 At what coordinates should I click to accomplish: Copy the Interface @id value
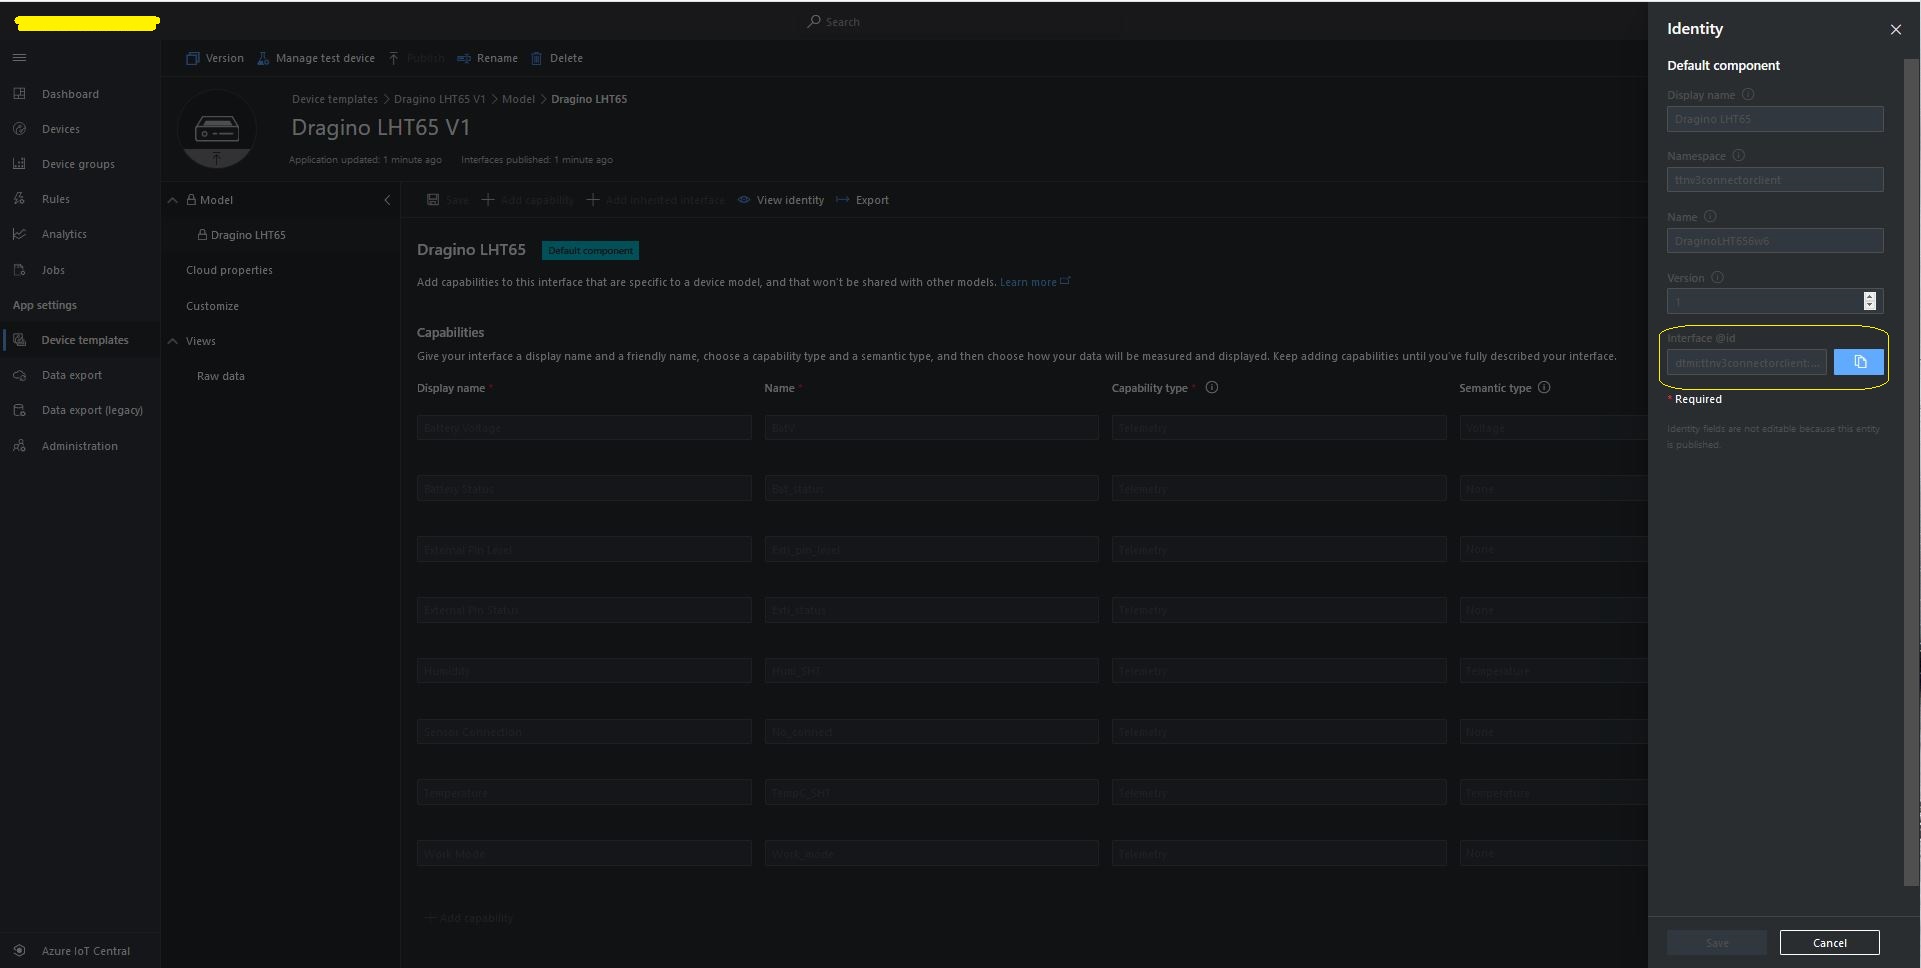pyautogui.click(x=1858, y=362)
